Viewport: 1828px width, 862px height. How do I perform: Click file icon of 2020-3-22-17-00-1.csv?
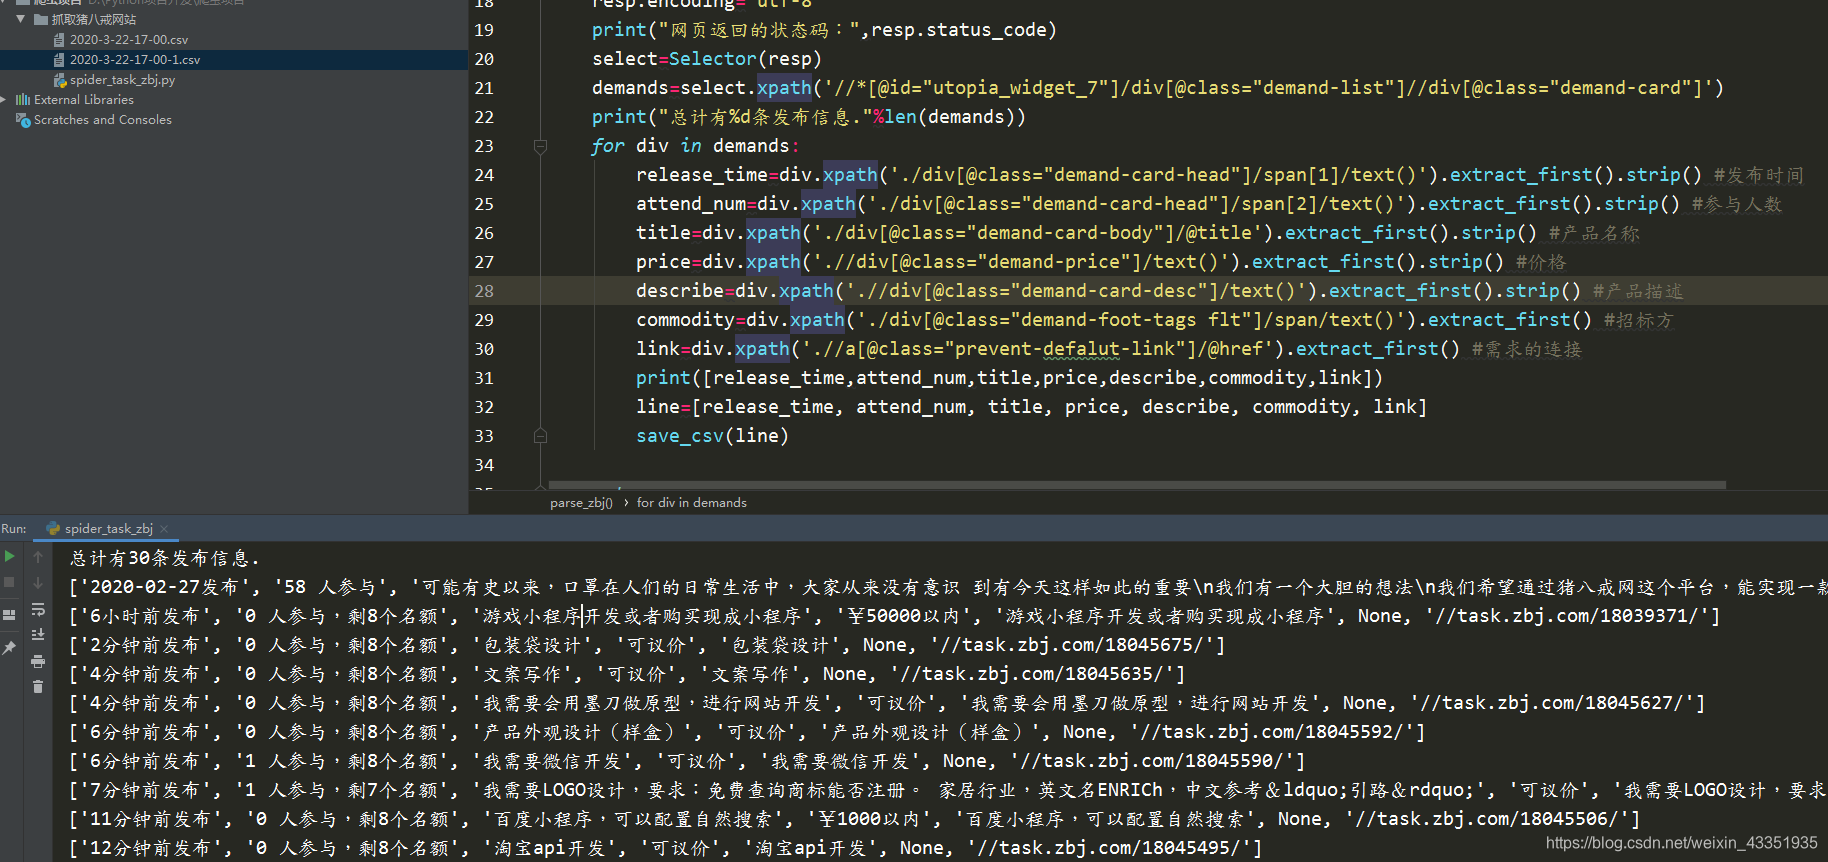[59, 60]
